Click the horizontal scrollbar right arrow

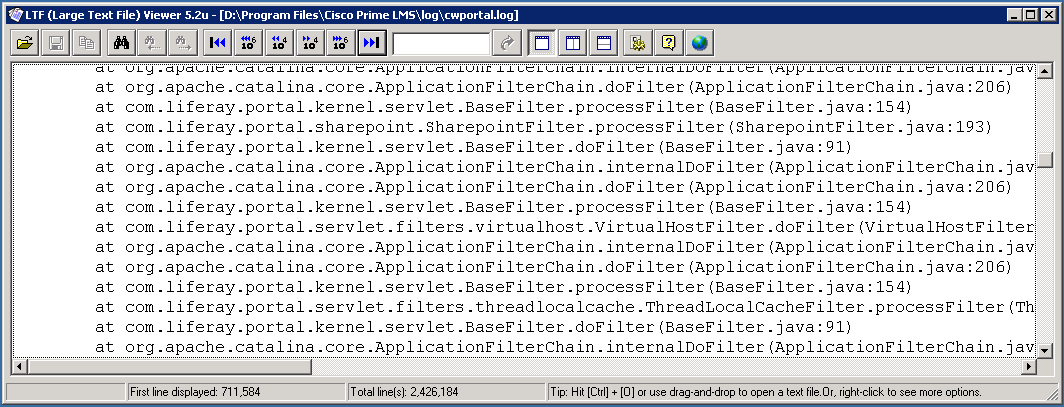tap(1029, 366)
